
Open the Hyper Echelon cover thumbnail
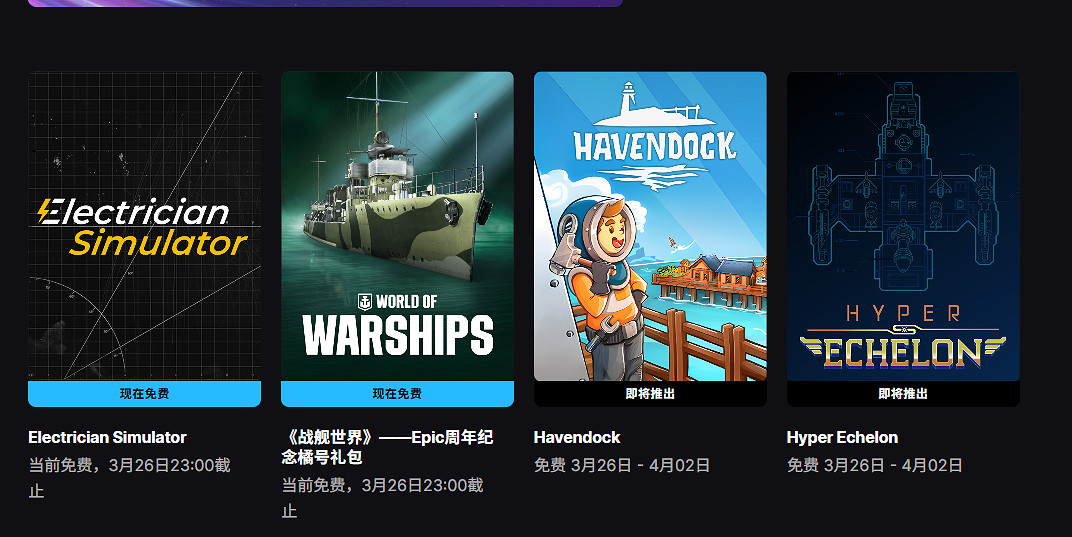pos(903,226)
